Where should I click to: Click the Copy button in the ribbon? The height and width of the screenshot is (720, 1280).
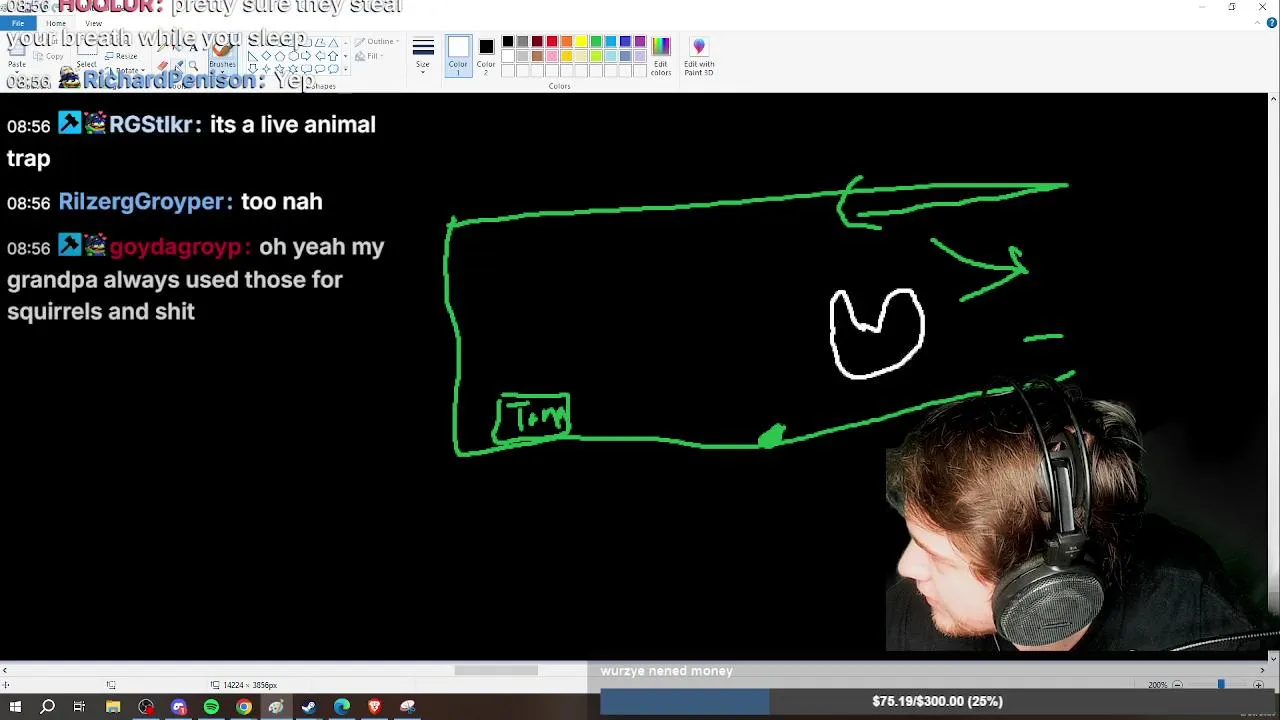[48, 56]
